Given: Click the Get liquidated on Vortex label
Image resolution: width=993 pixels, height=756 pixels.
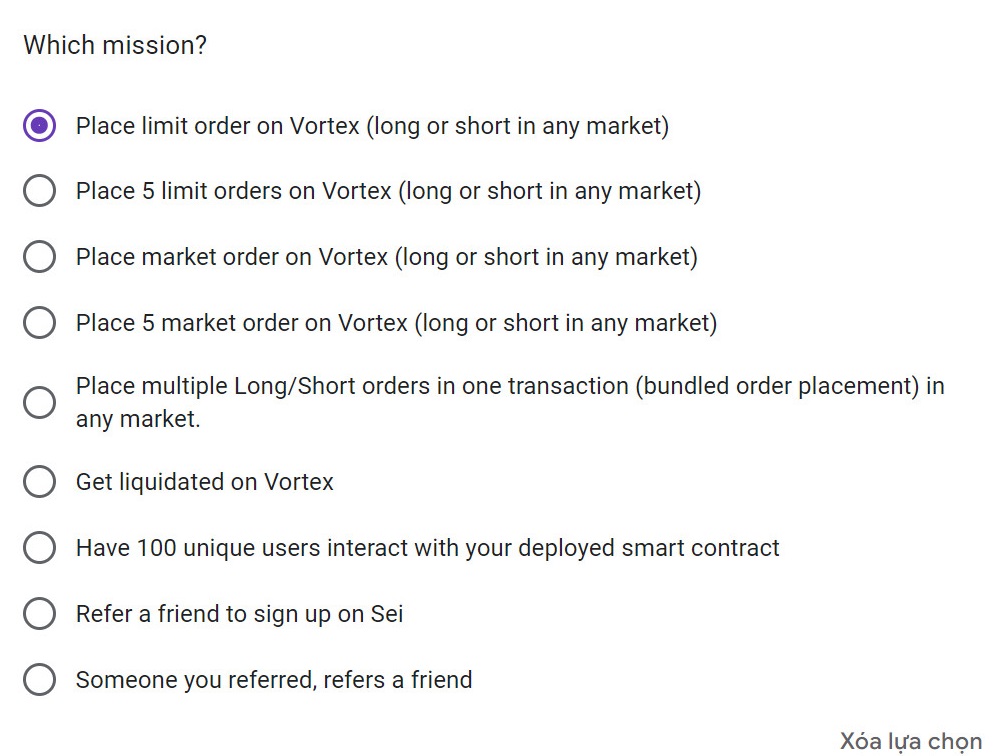Looking at the screenshot, I should pyautogui.click(x=205, y=482).
